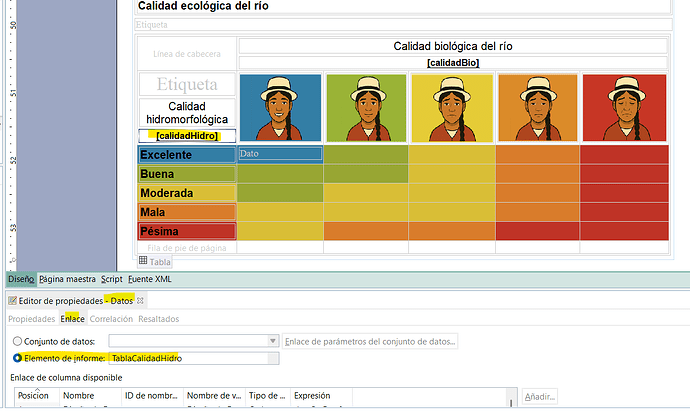Close the Editor de propiedades view
Screen dimensions: 690x412
141,300
